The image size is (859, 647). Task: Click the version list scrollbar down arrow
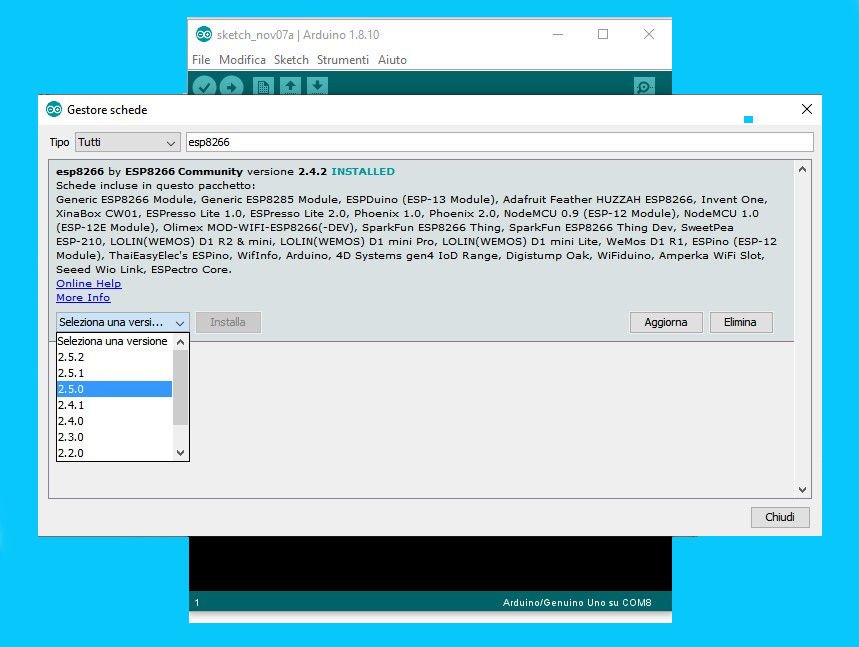click(181, 453)
